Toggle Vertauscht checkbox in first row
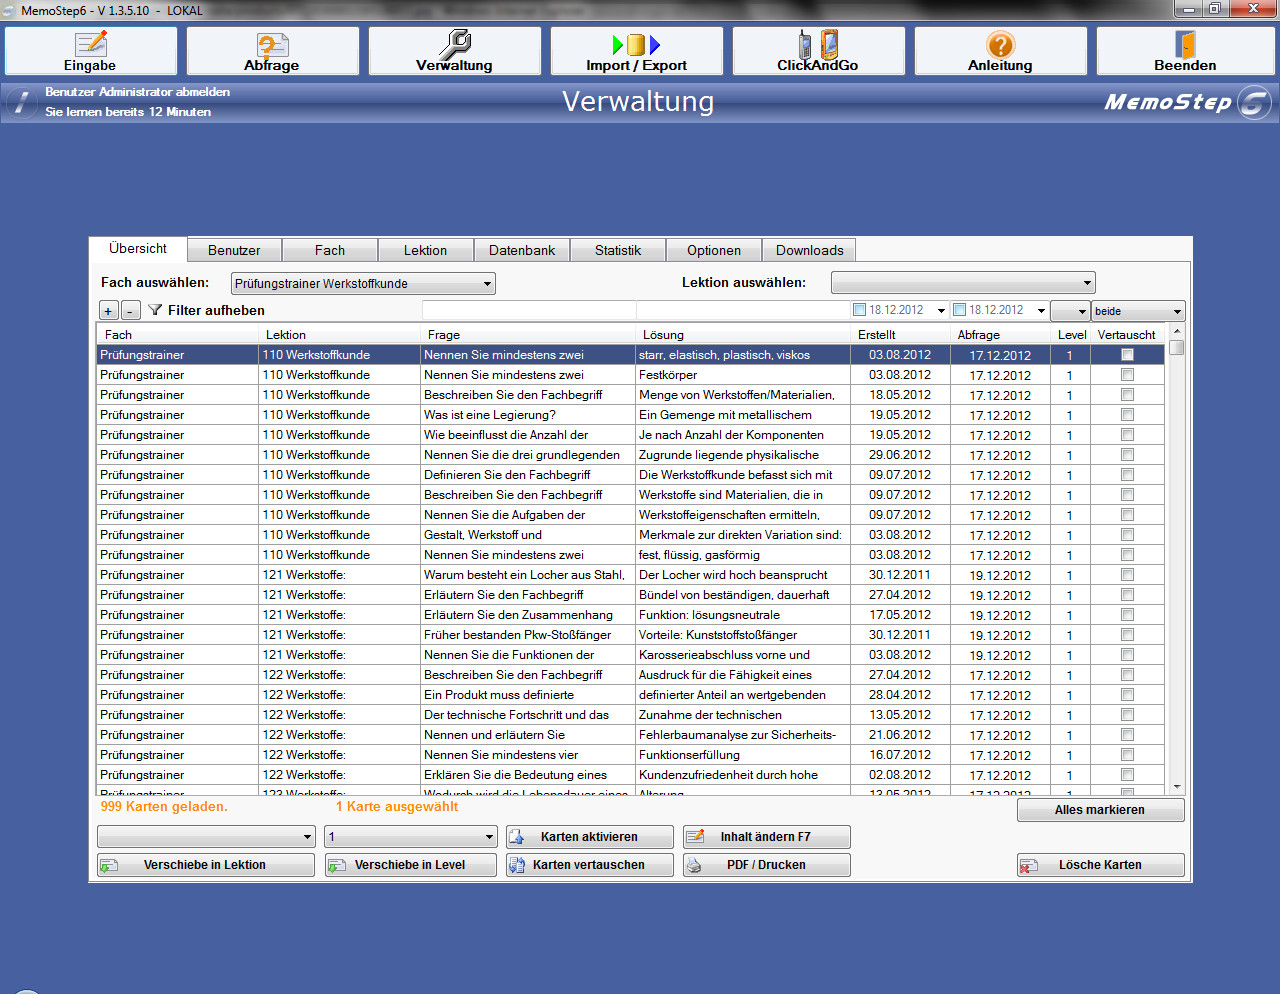Screen dimensions: 1280x994 [x=1127, y=355]
